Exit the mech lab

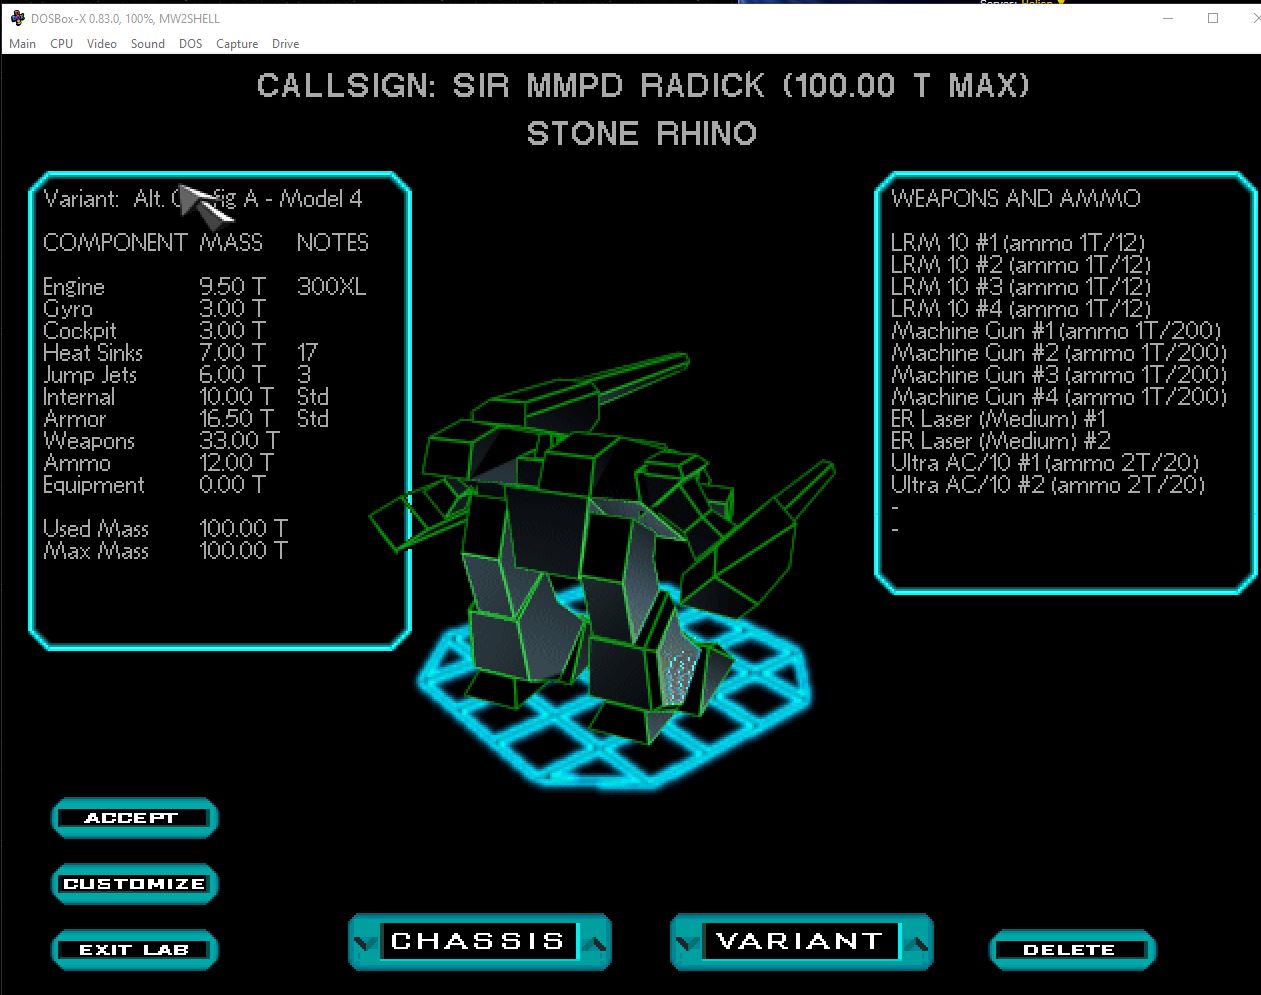133,950
